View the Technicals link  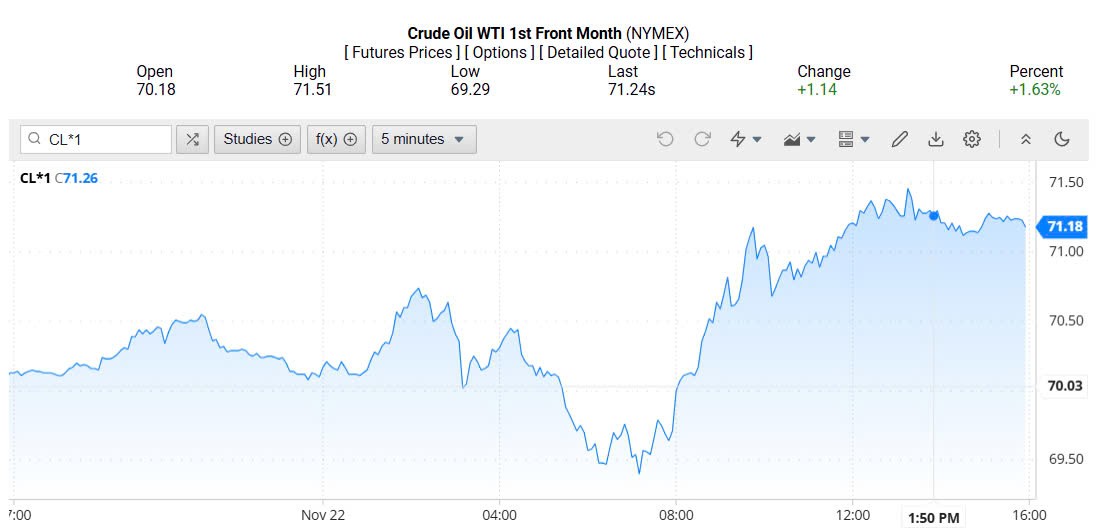707,52
